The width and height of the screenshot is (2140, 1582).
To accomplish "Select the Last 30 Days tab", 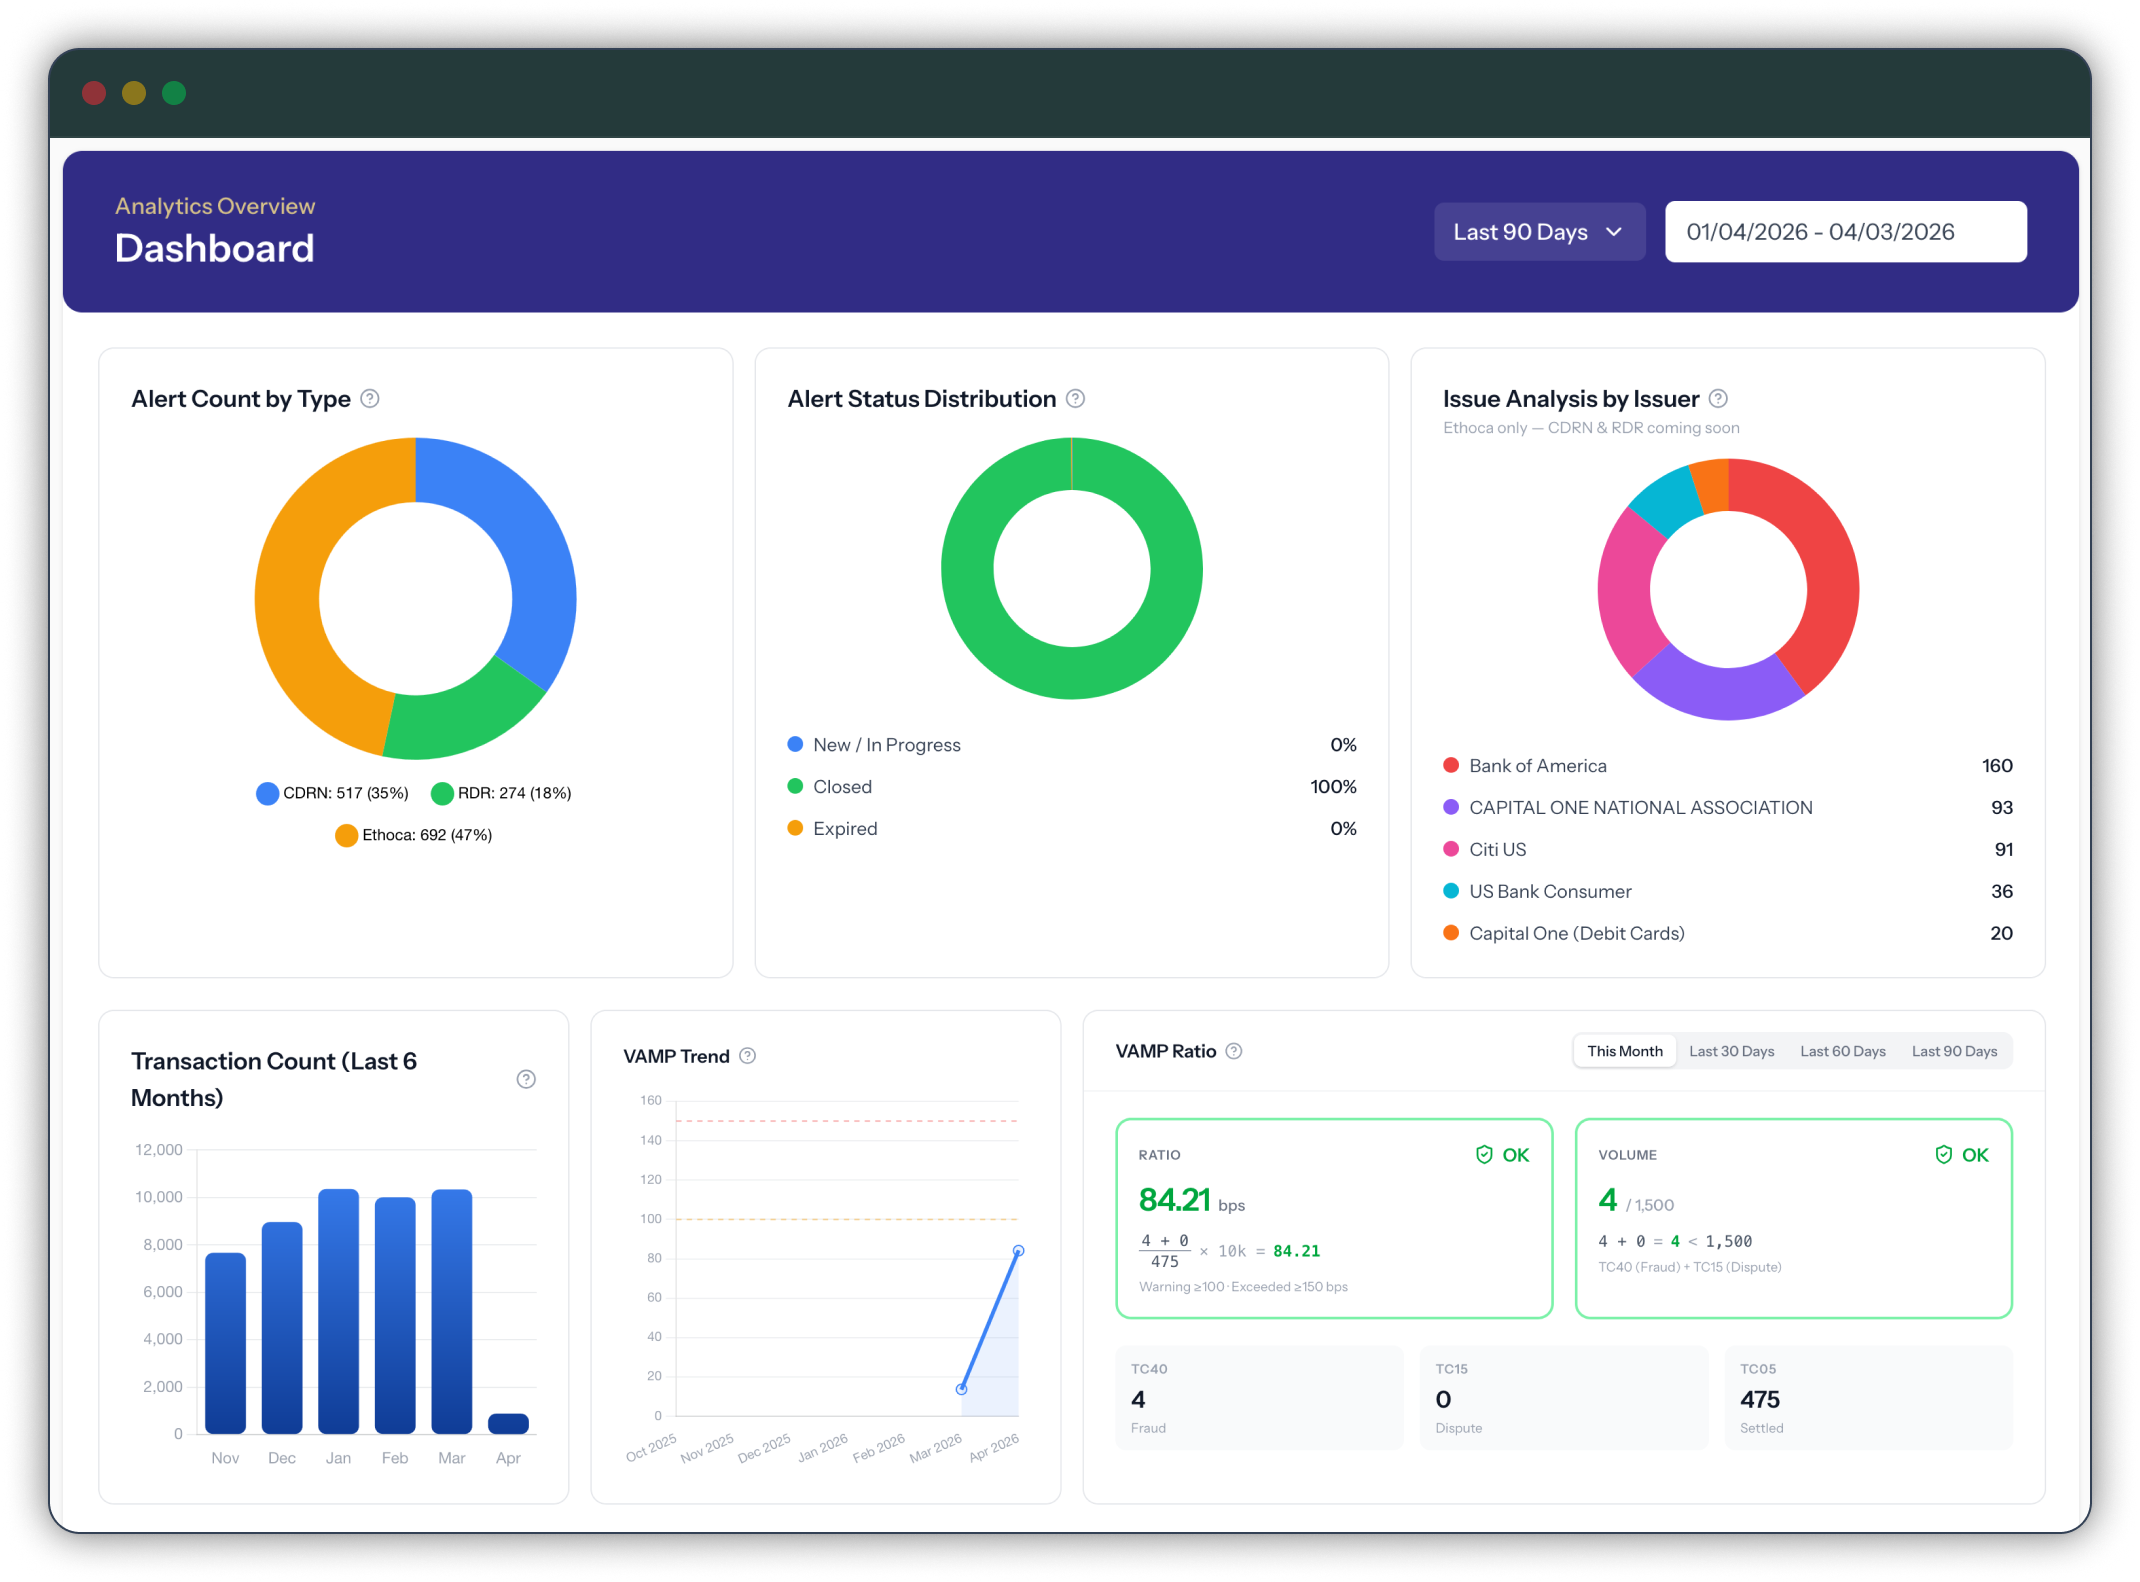I will (1731, 1051).
